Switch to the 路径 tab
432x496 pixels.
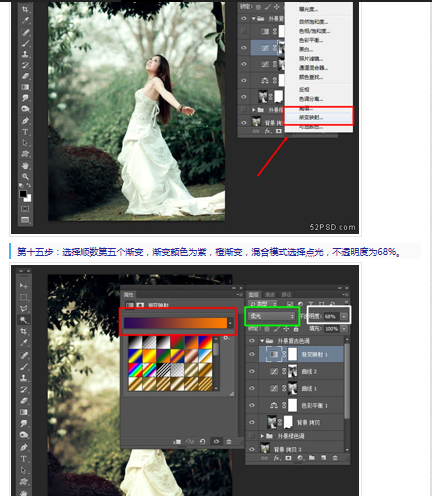tap(286, 294)
